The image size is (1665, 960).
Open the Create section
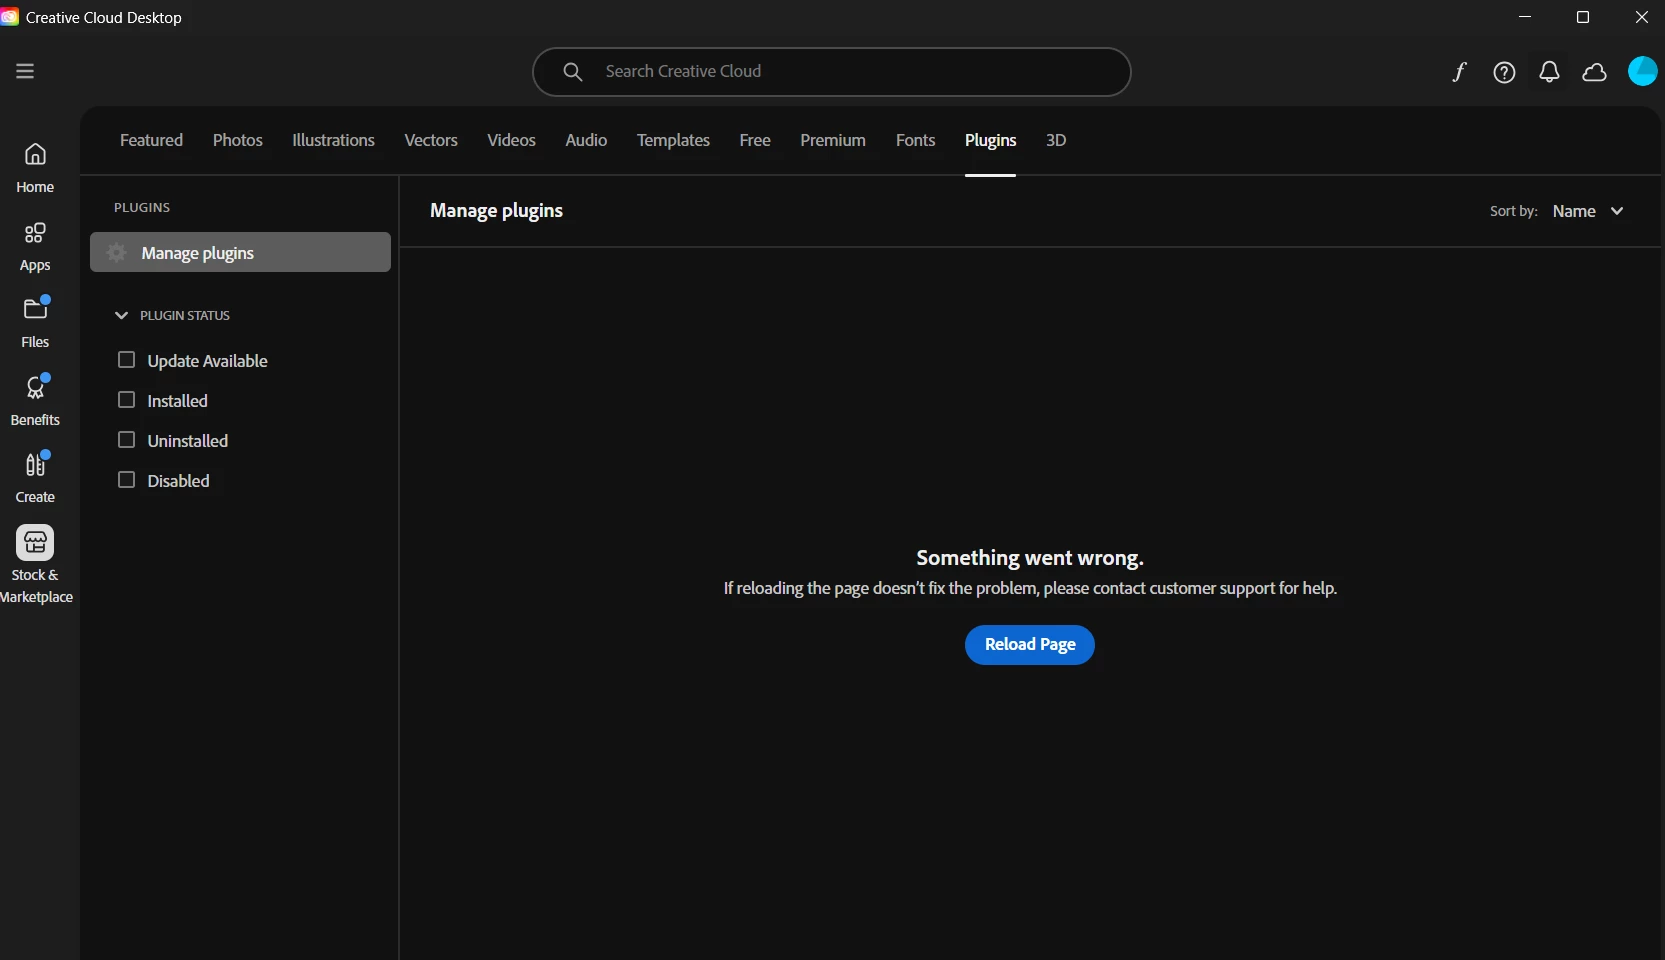[35, 477]
